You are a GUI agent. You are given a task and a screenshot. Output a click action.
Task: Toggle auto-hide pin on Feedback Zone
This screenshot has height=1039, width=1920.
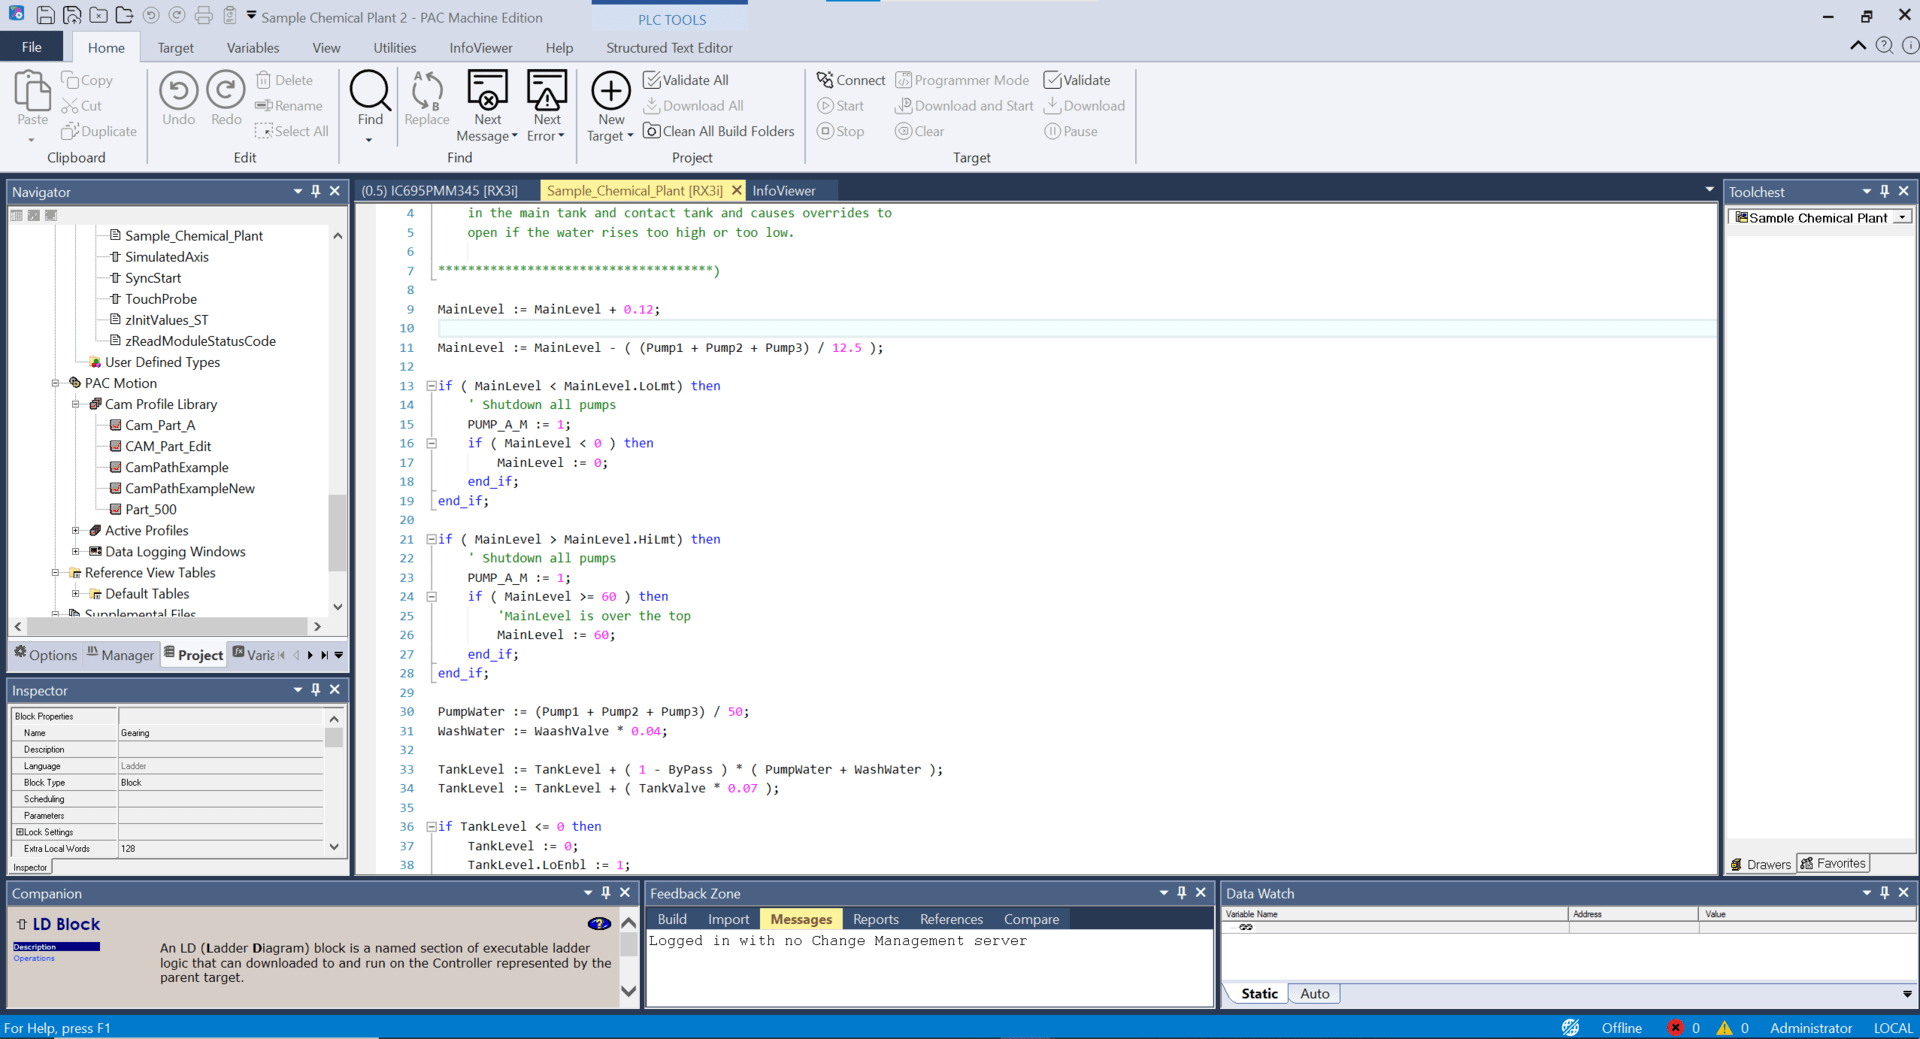pos(1182,893)
